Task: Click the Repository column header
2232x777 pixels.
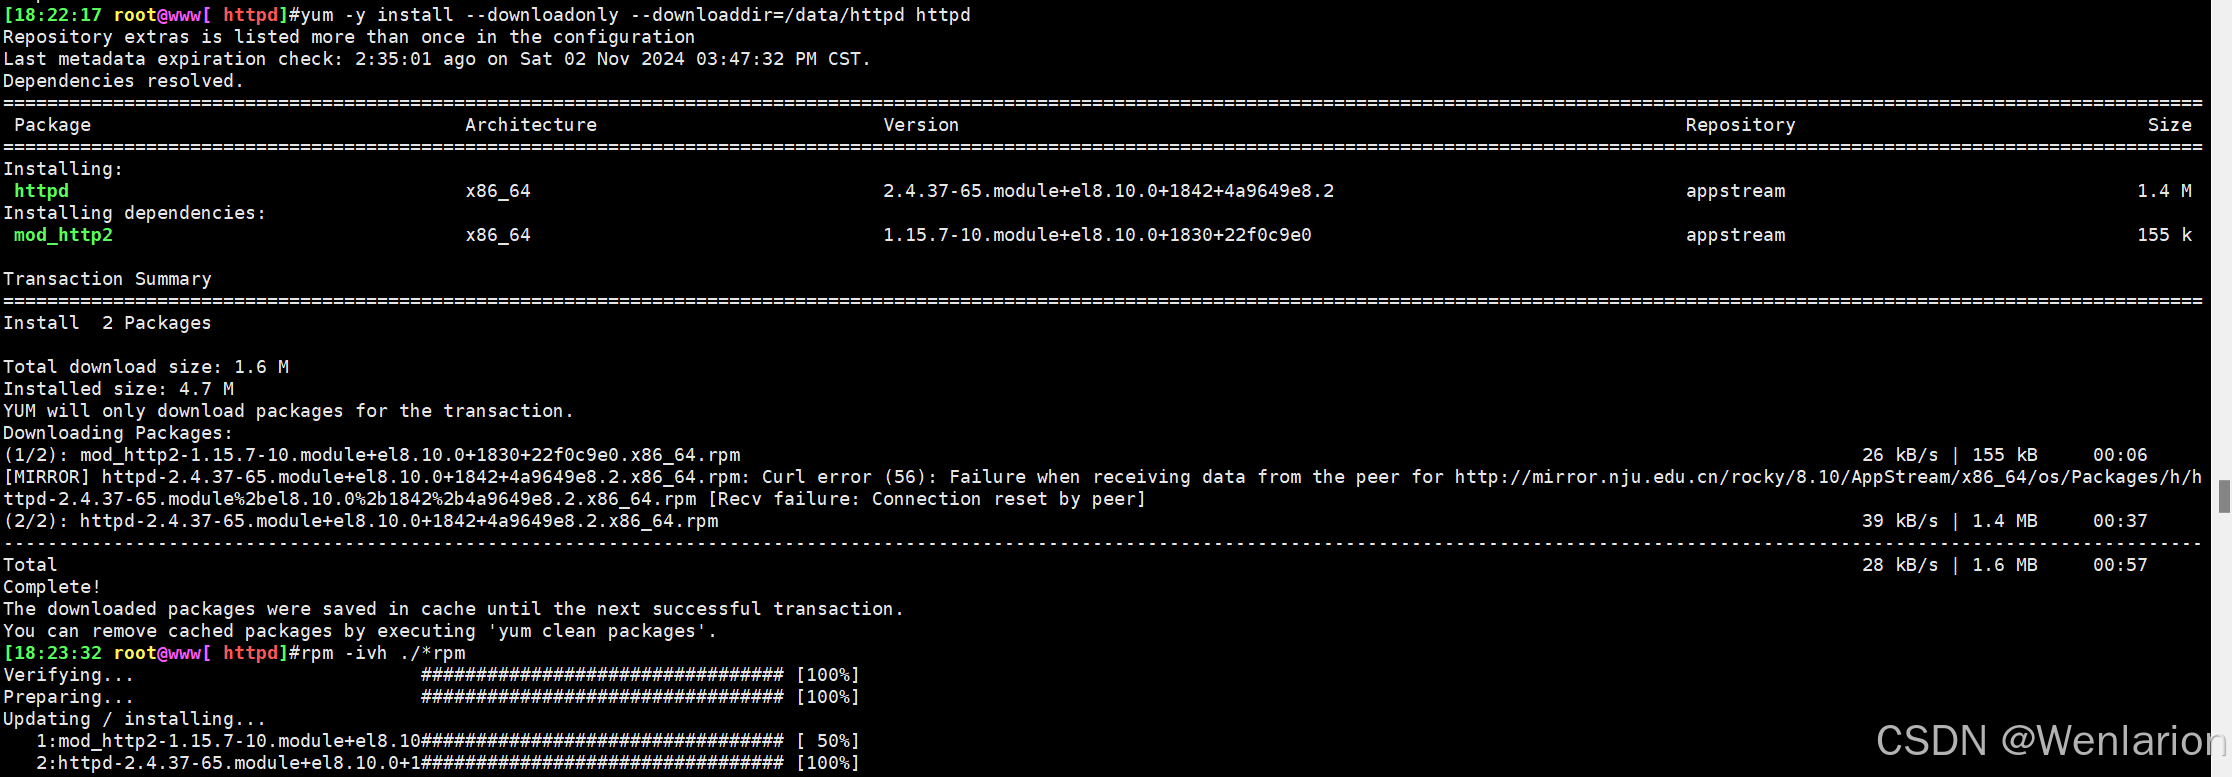Action: 1740,125
